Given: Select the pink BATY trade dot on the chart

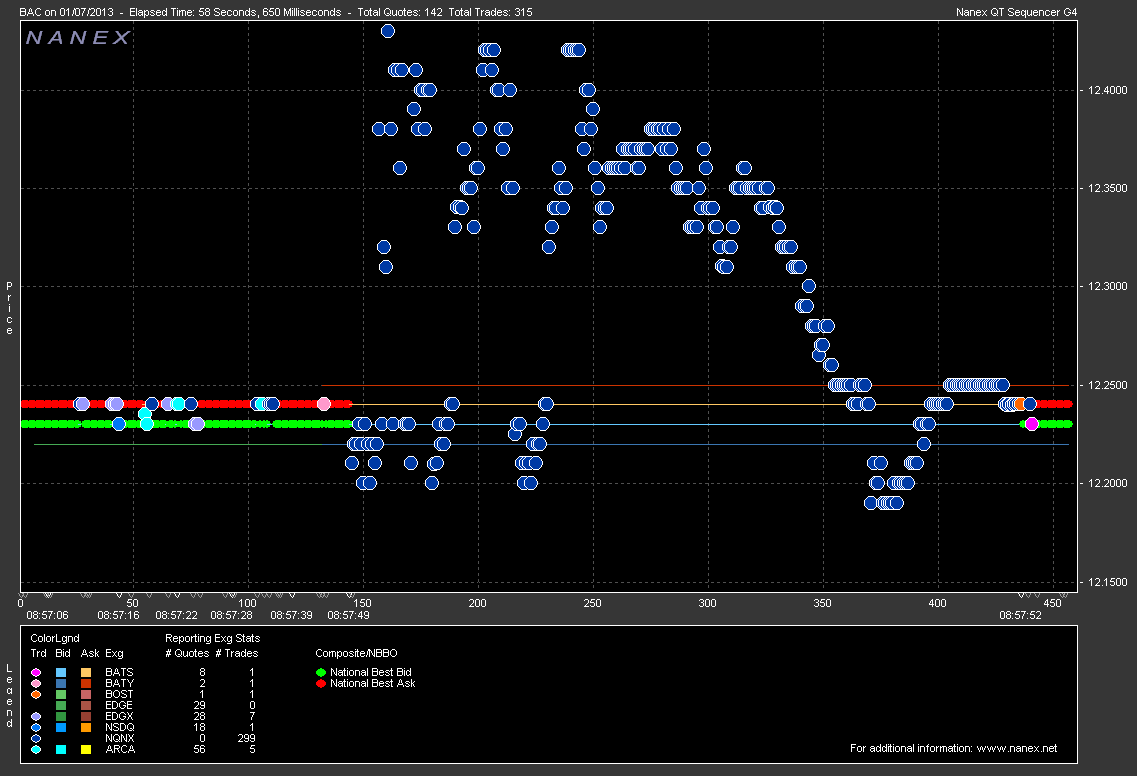Looking at the screenshot, I should (x=324, y=404).
